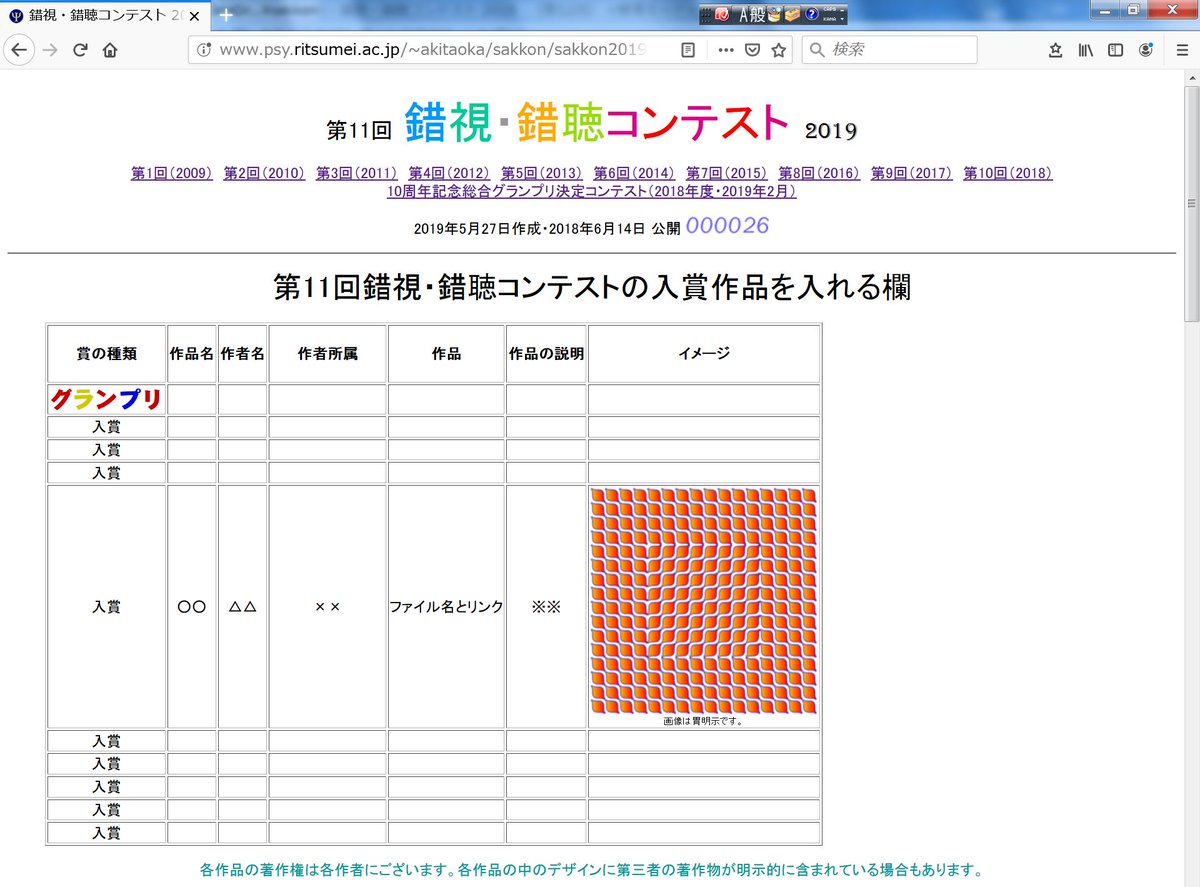Click the △△ sample author cell

pos(242,607)
